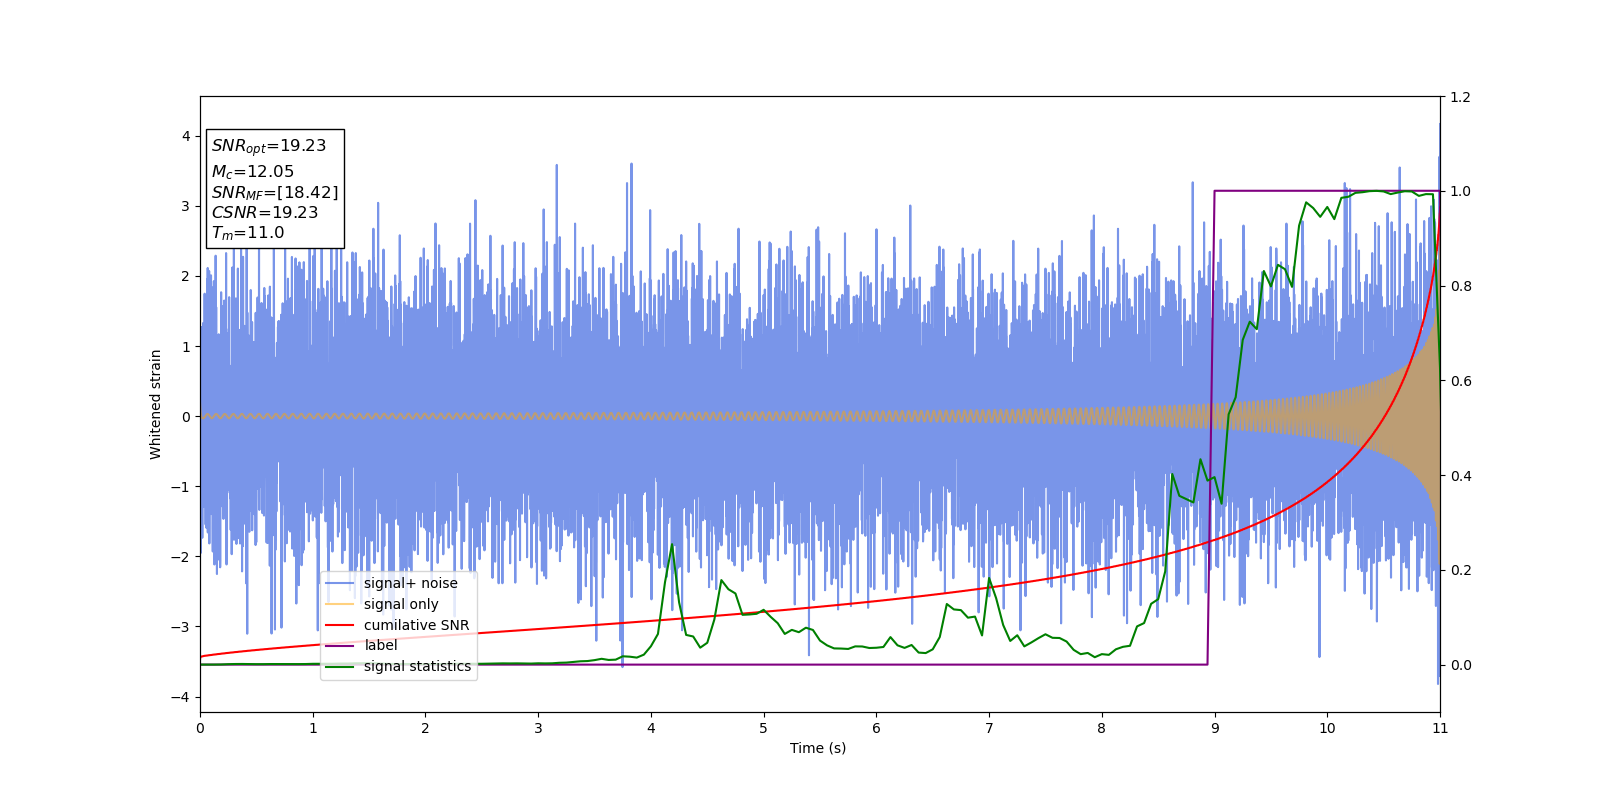Image resolution: width=1600 pixels, height=800 pixels.
Task: Click x-axis tick label 6
Action: 877,728
